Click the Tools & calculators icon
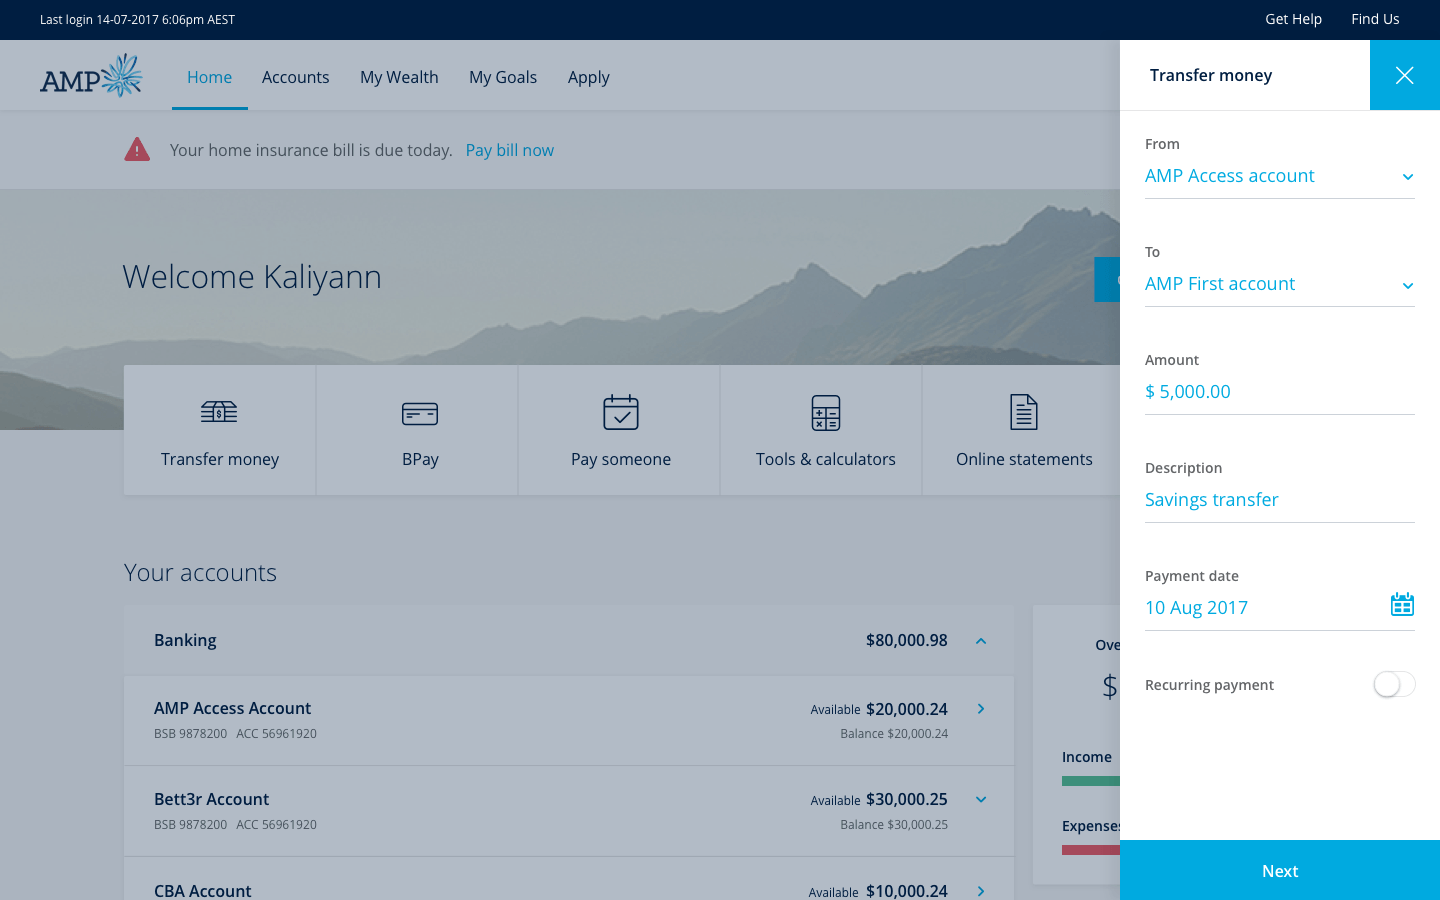The height and width of the screenshot is (900, 1440). (x=826, y=412)
